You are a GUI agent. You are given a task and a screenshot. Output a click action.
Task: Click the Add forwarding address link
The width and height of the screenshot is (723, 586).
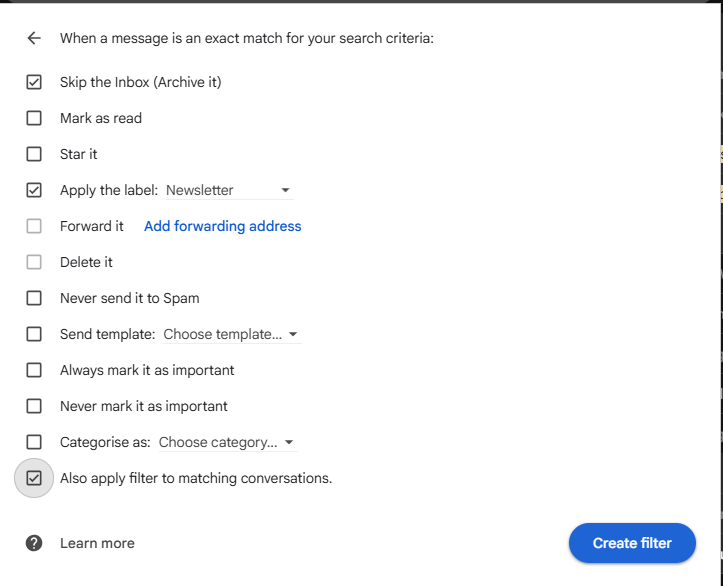click(x=222, y=226)
